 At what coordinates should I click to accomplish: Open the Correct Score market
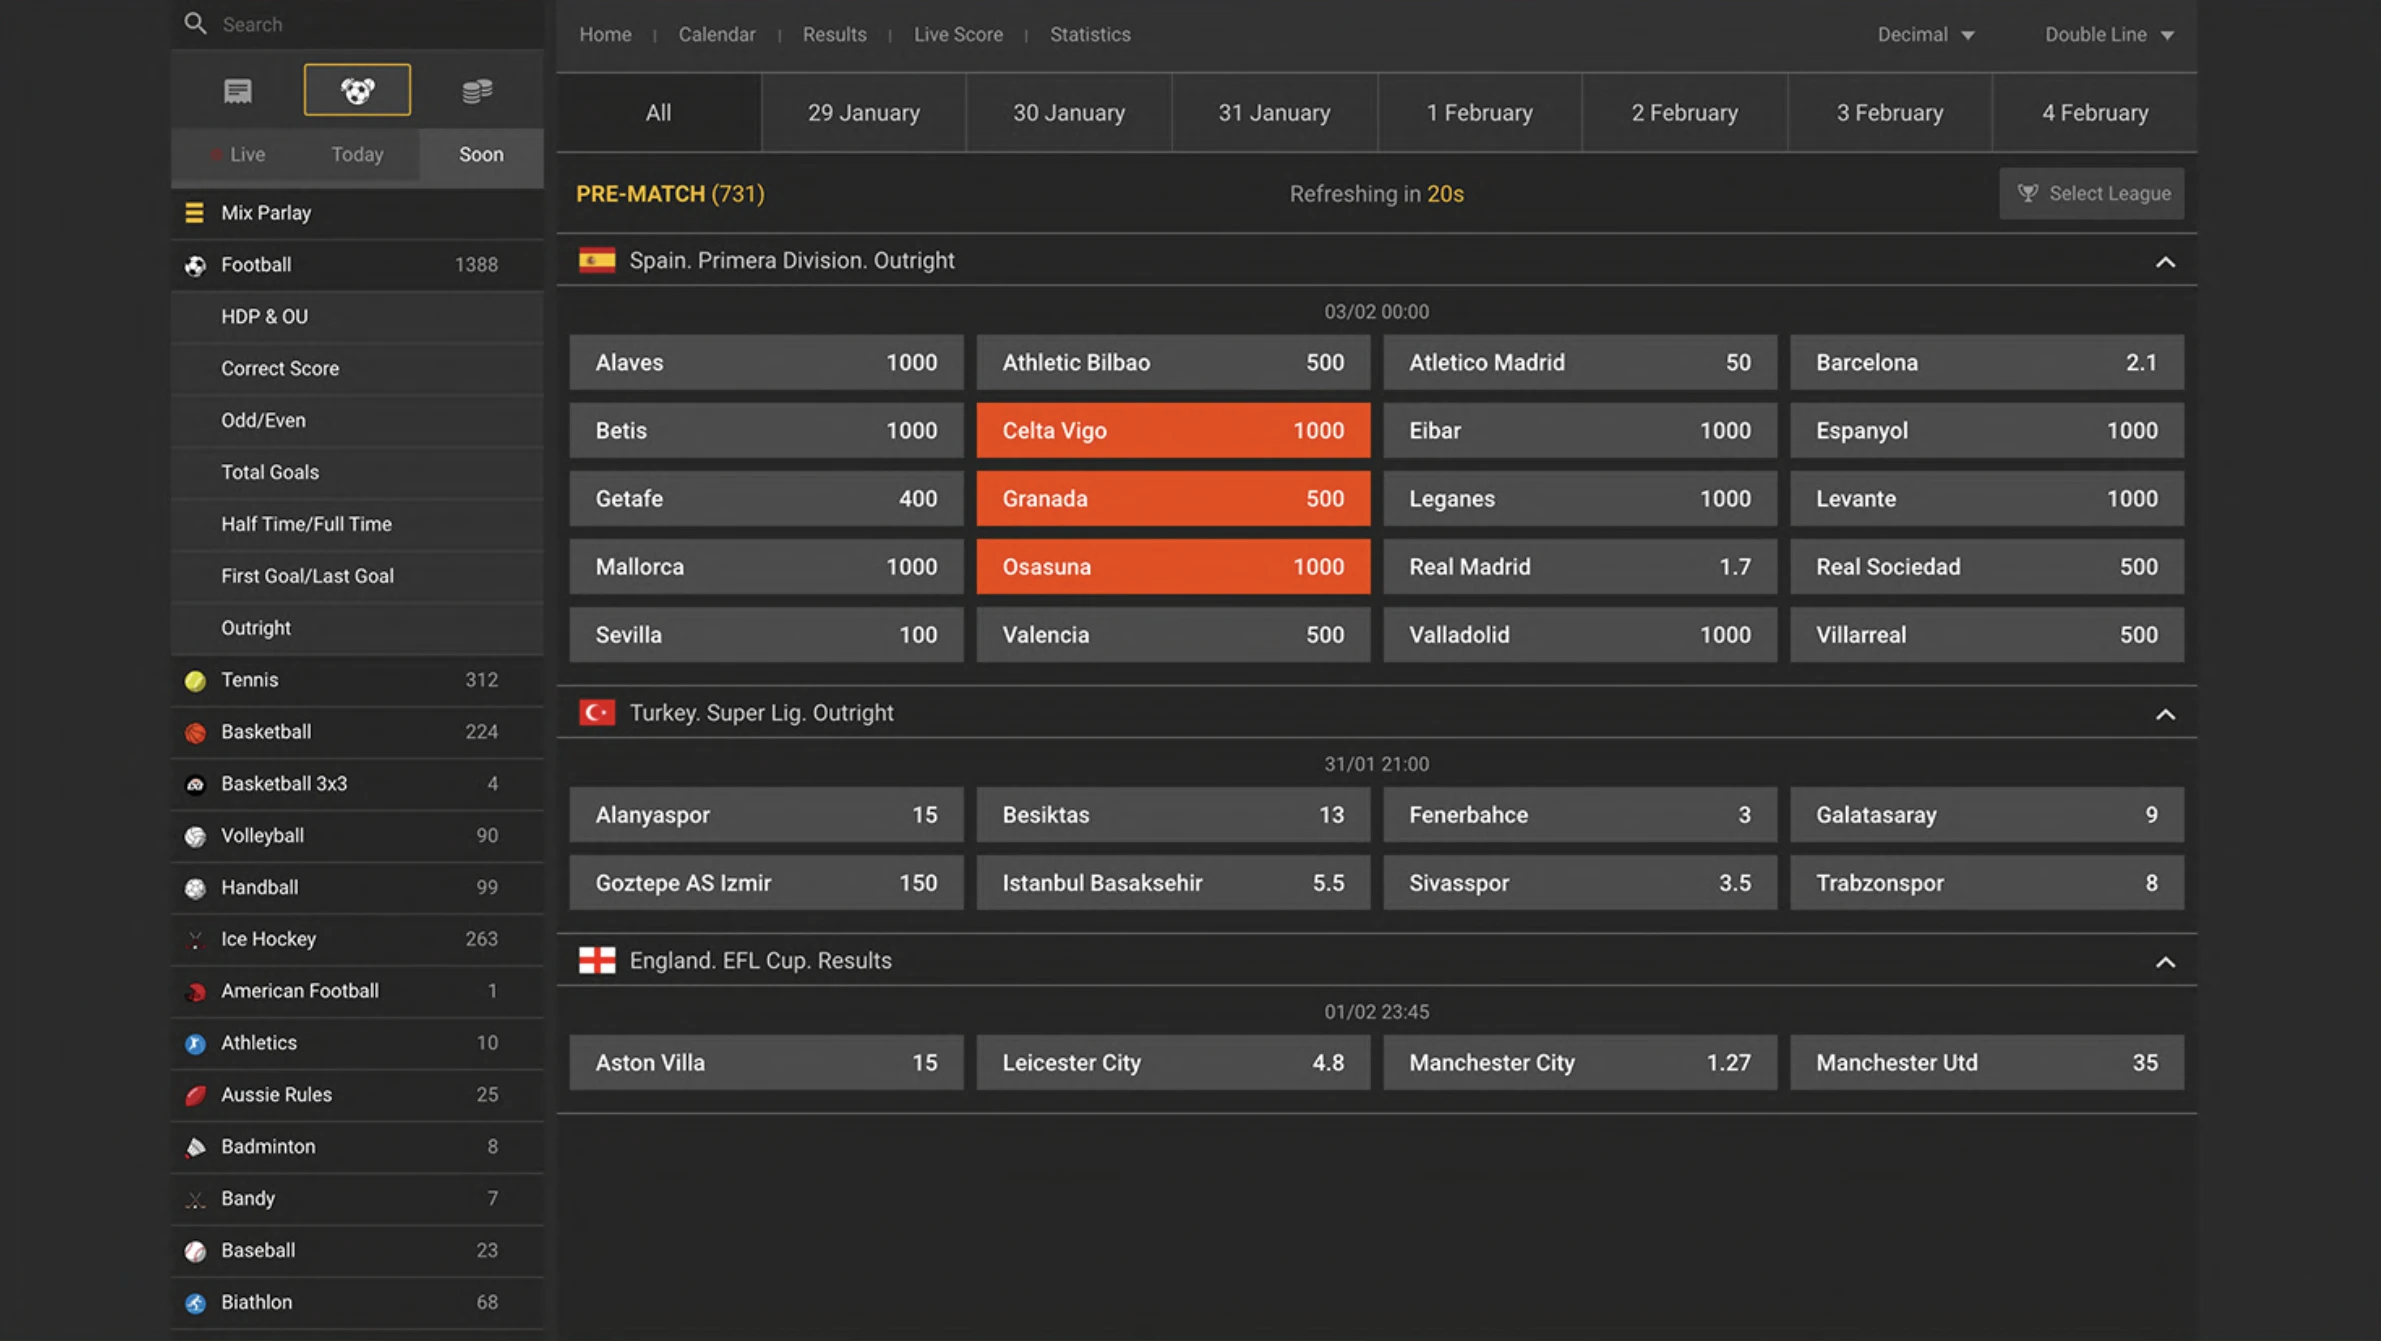(x=357, y=368)
